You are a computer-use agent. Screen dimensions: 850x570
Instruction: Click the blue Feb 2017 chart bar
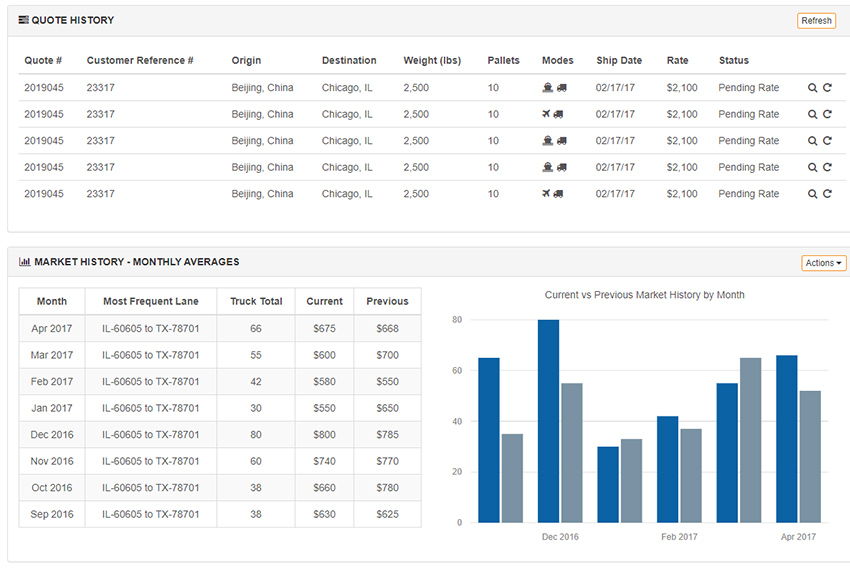[667, 469]
